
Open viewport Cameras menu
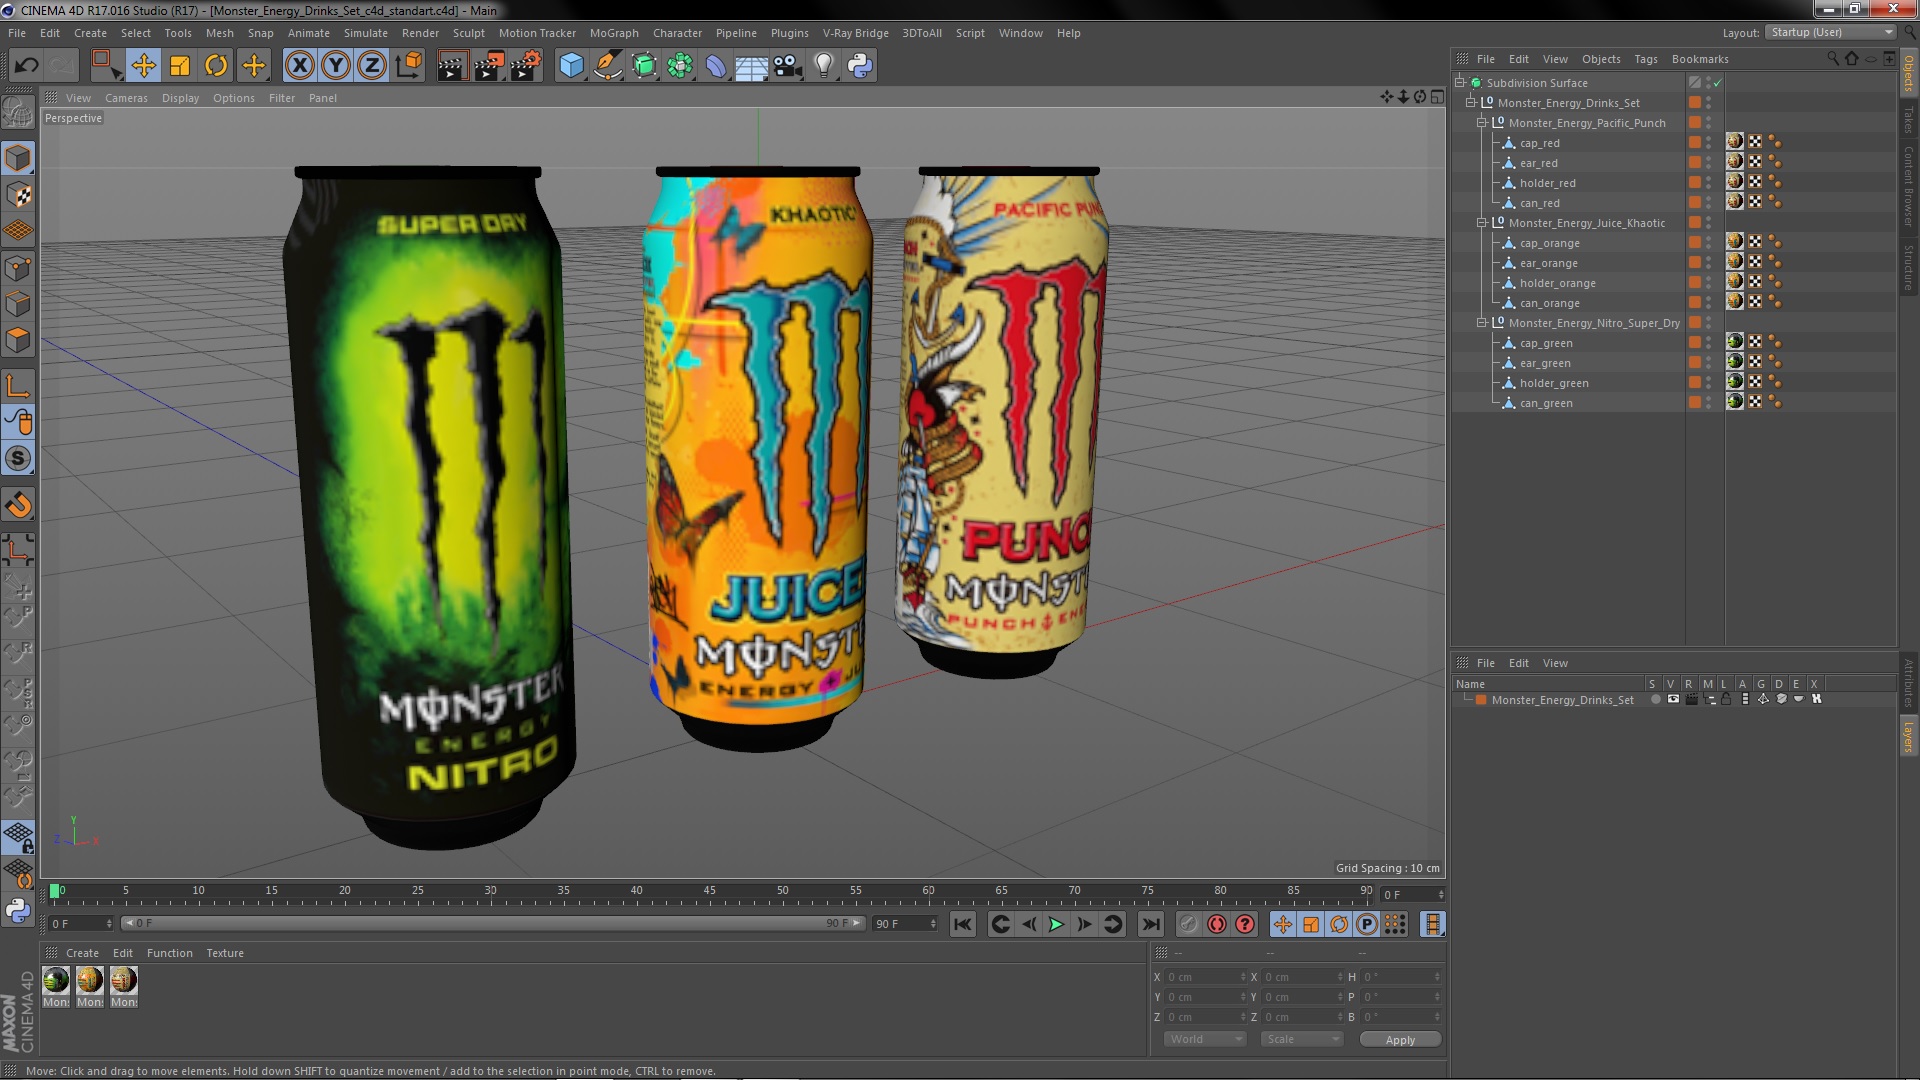(x=126, y=98)
